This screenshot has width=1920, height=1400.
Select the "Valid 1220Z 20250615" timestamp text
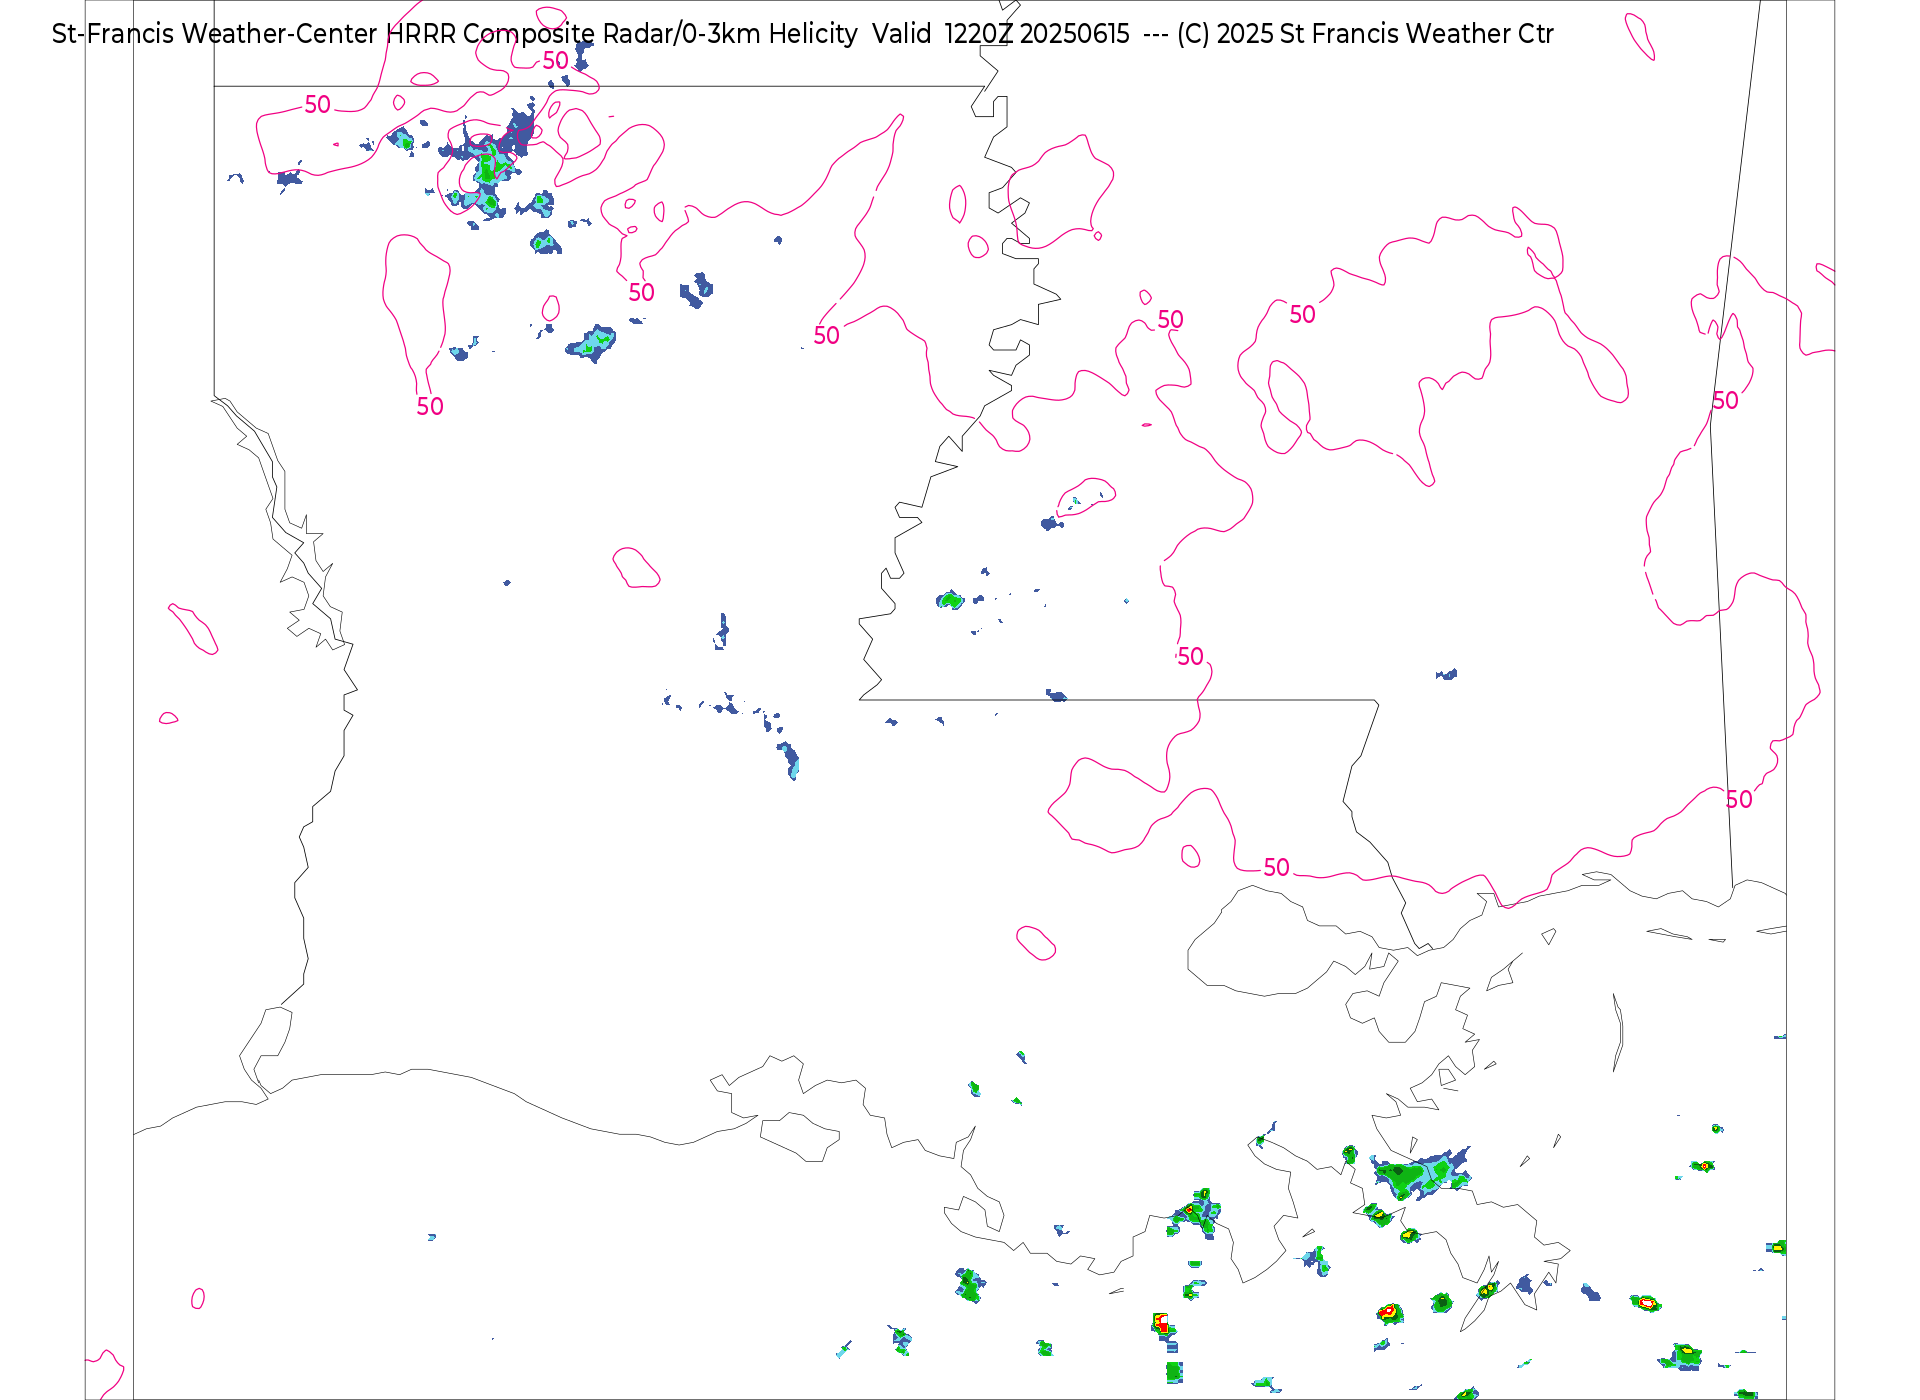pyautogui.click(x=1001, y=34)
